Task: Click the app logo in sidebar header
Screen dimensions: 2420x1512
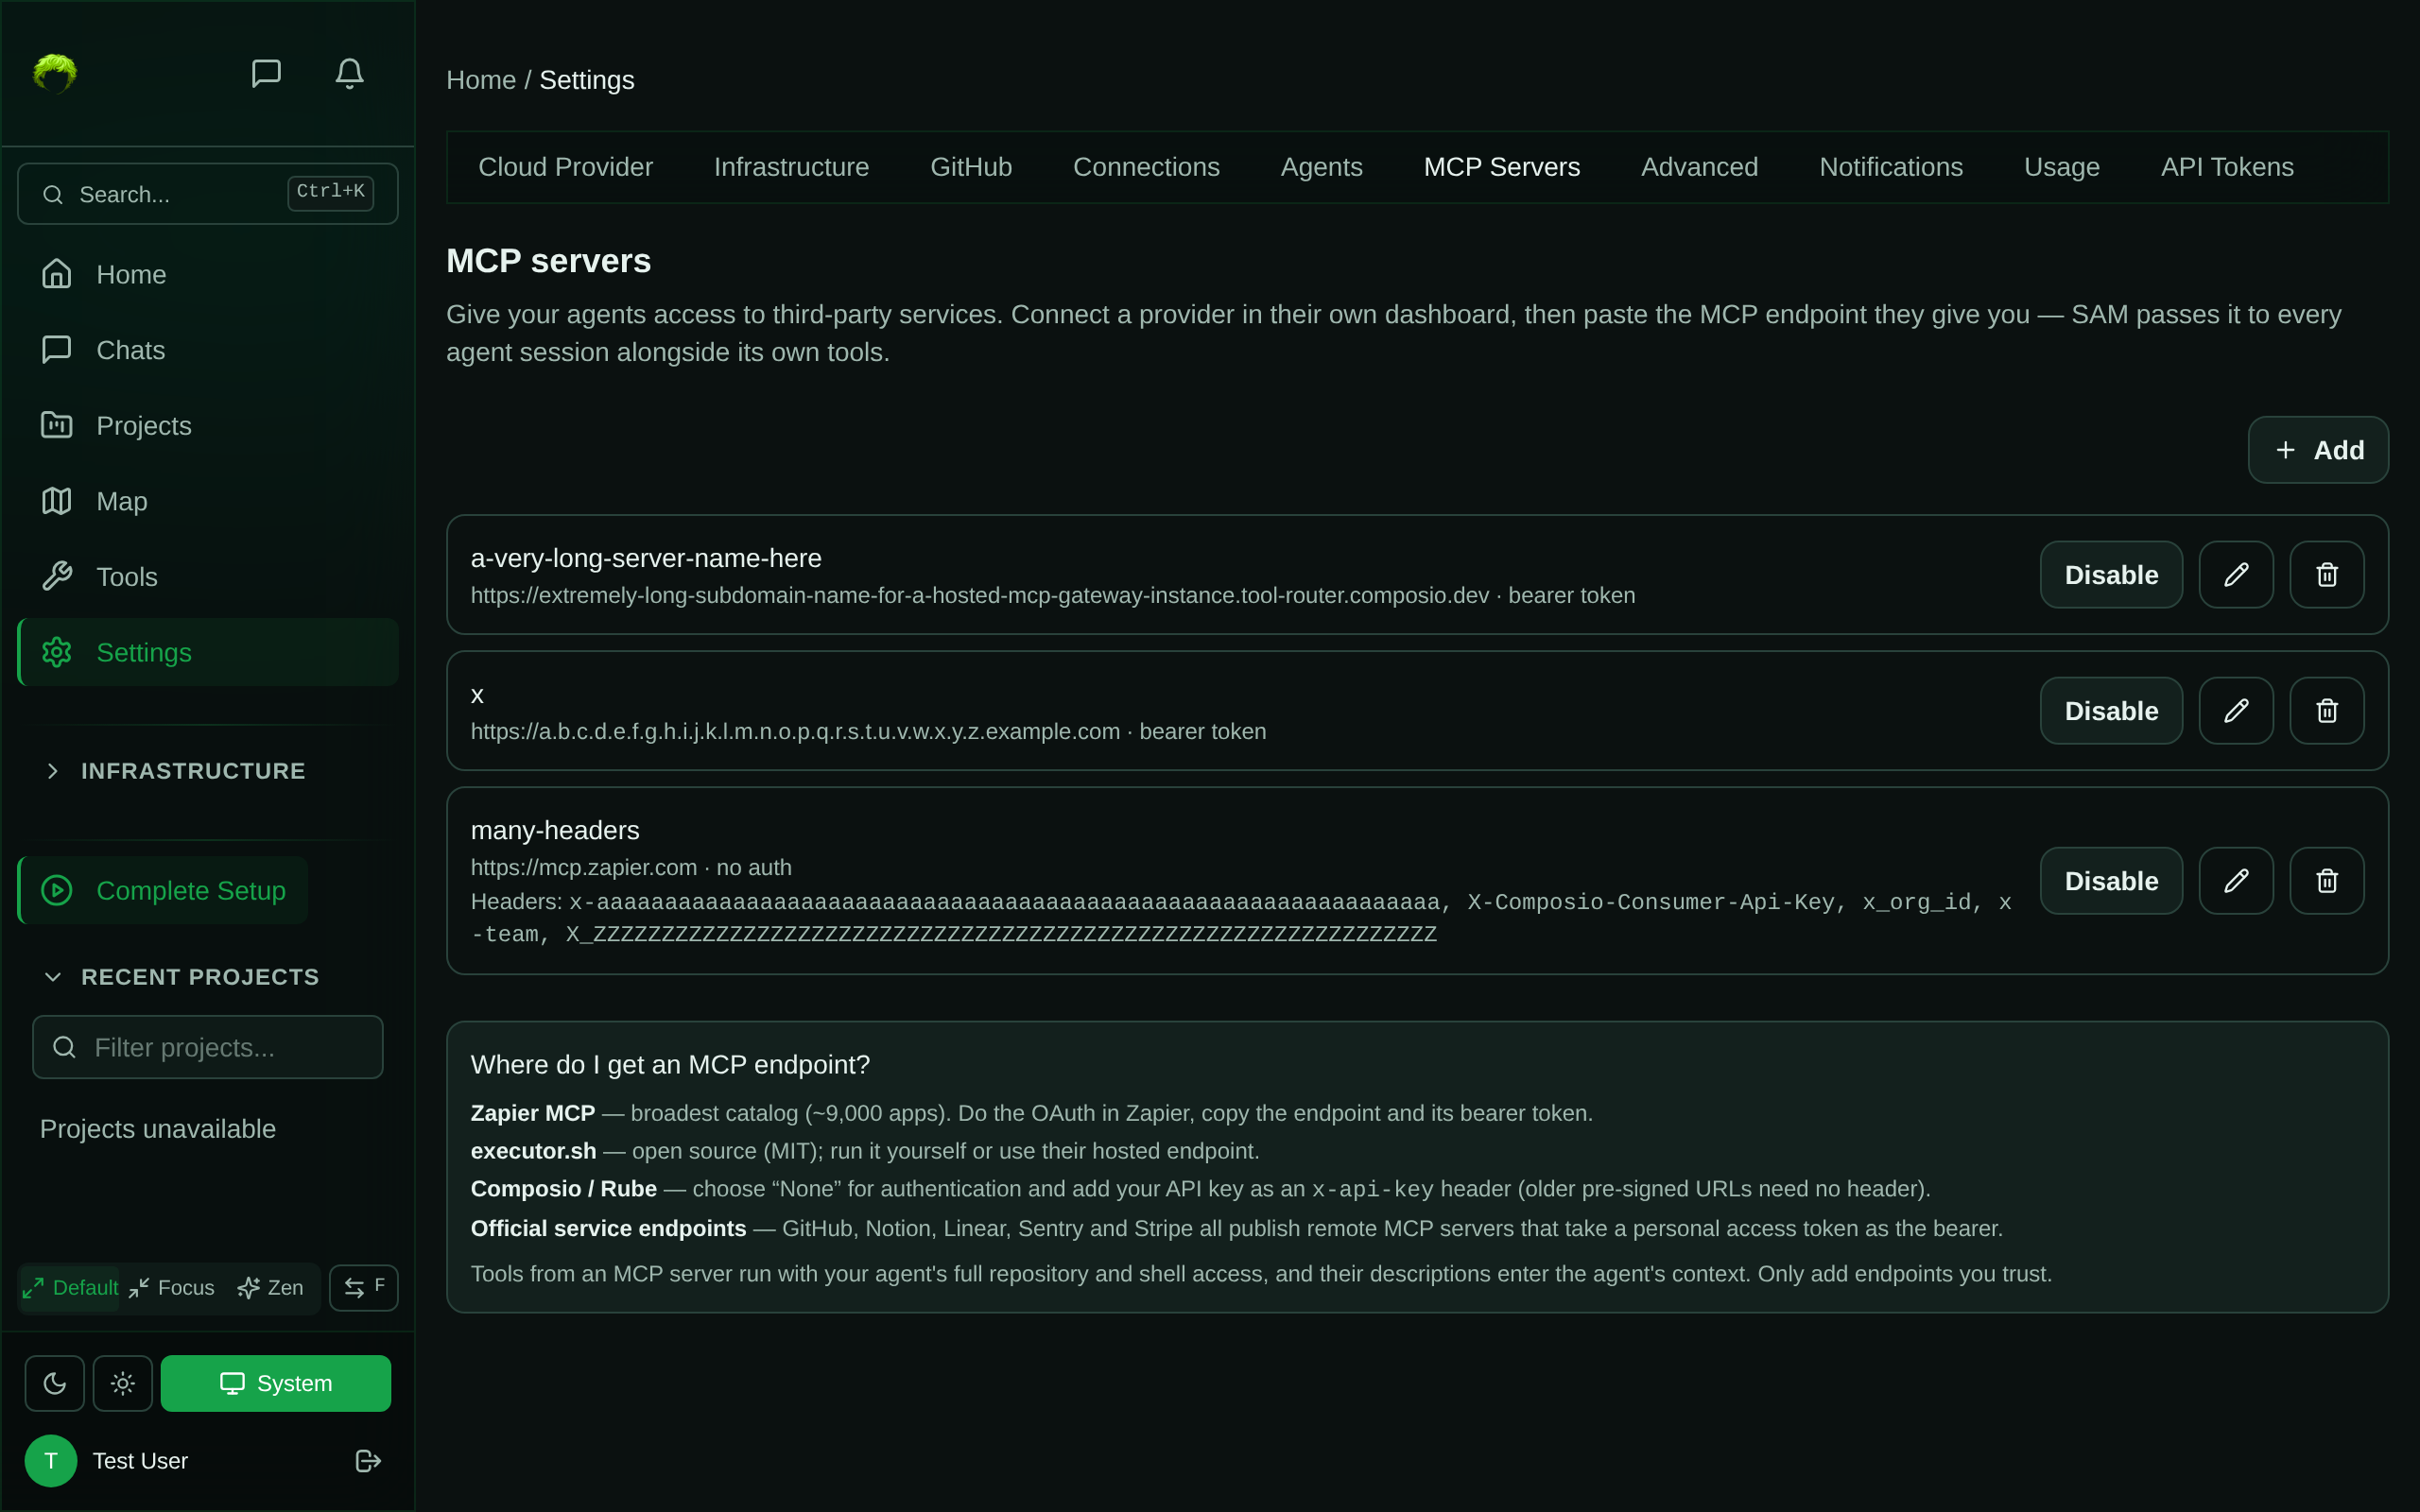Action: [55, 73]
